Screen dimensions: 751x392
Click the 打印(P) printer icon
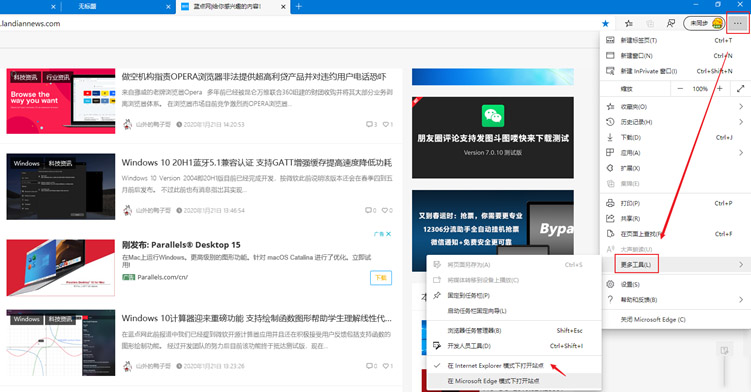point(610,203)
